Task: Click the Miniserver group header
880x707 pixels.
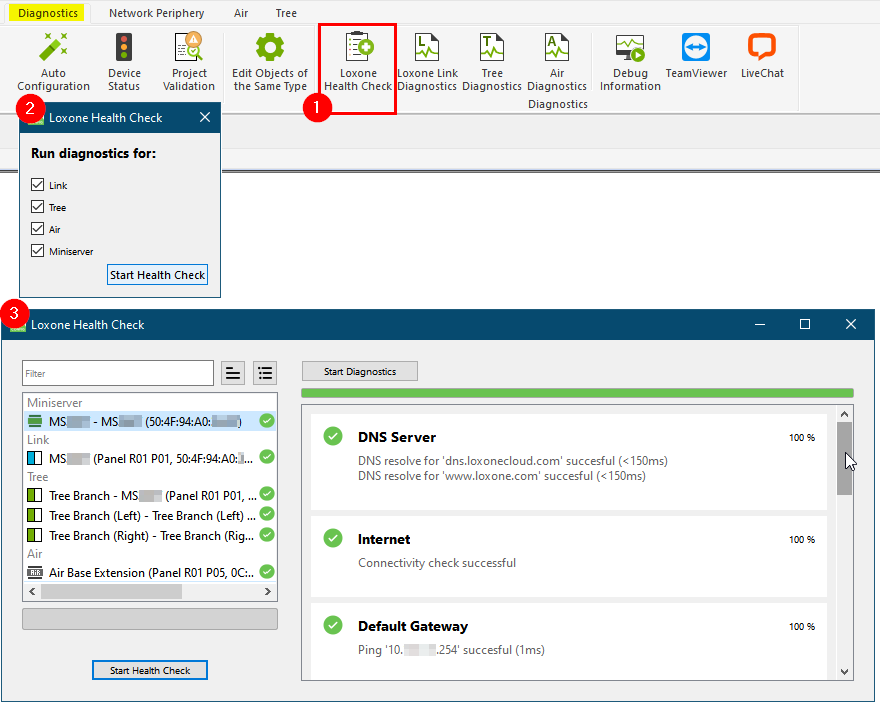Action: [54, 403]
